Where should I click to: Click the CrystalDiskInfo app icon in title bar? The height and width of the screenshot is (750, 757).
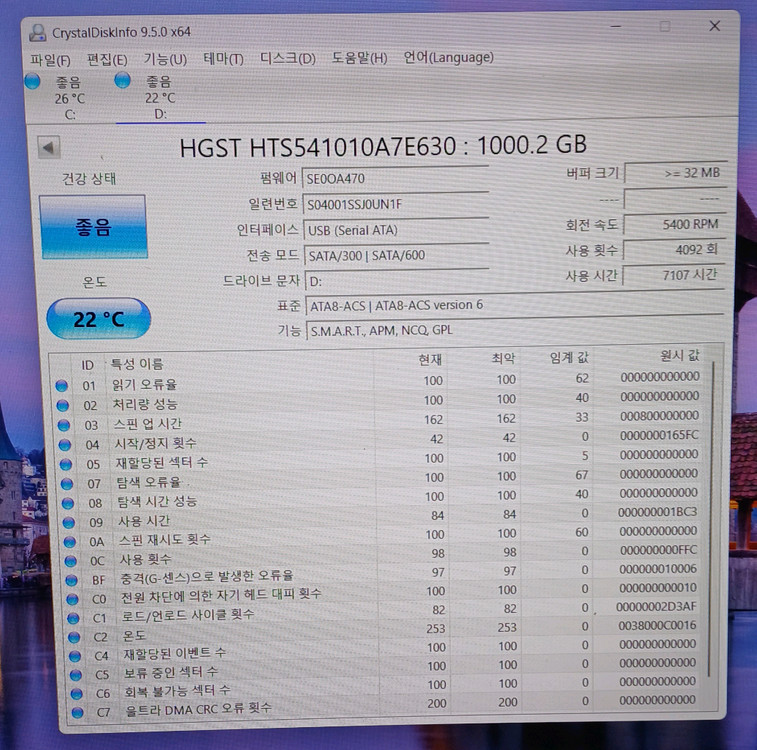click(x=37, y=33)
